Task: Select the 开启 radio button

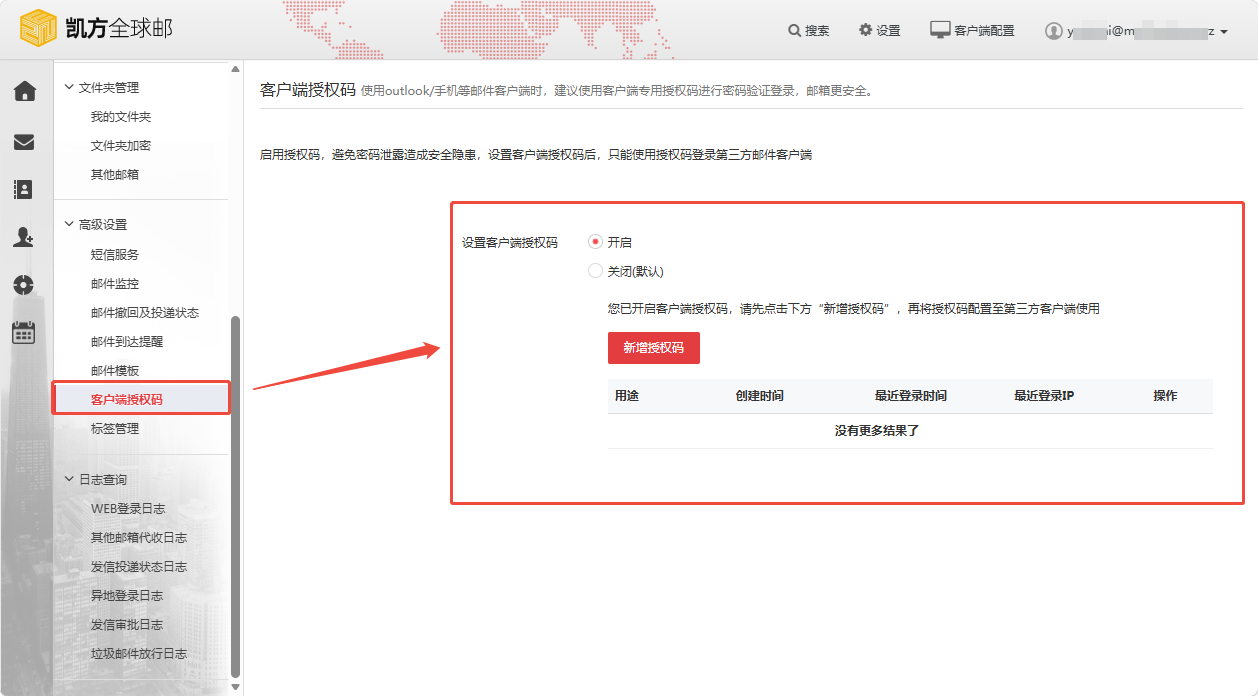Action: pos(595,242)
